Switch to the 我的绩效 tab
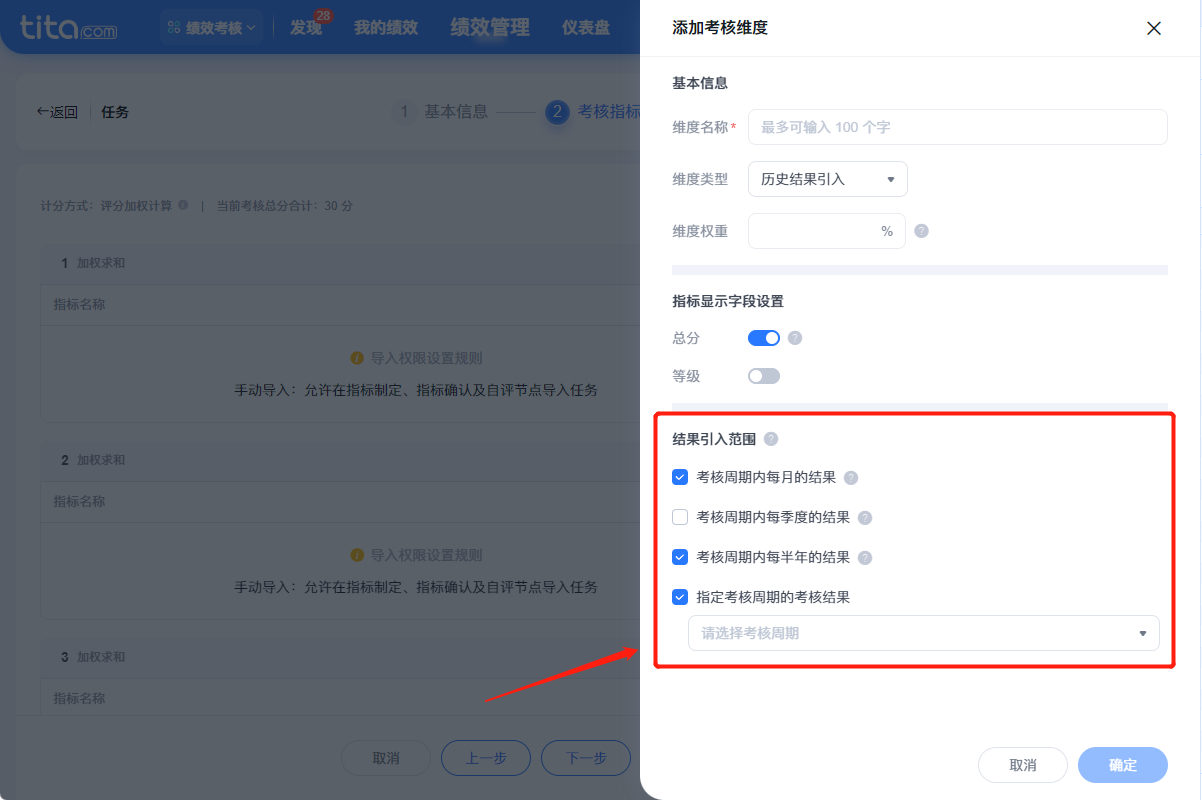The height and width of the screenshot is (800, 1202). 386,27
